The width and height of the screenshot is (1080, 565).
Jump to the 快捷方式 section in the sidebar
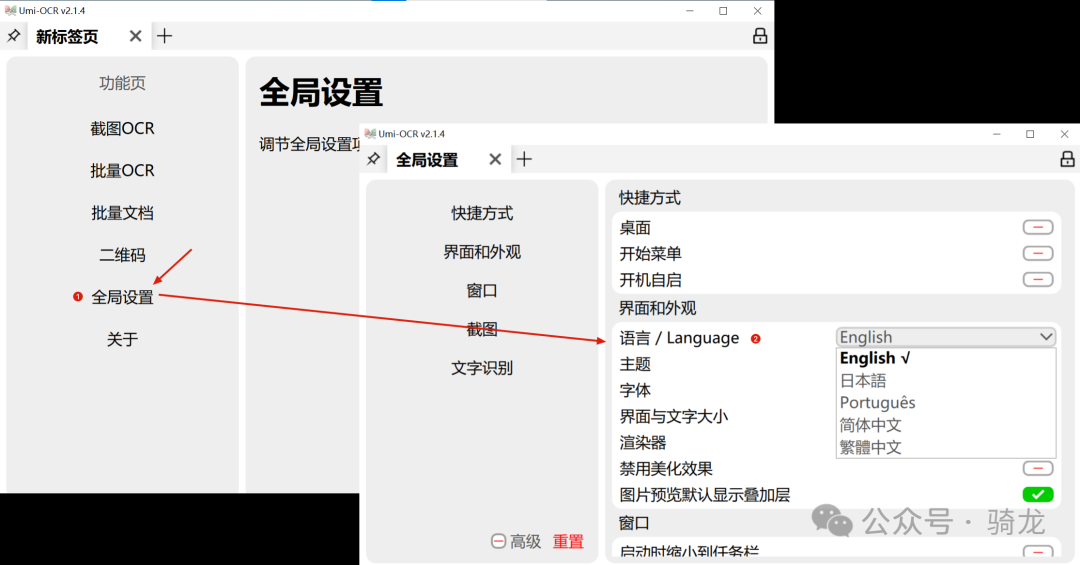tap(482, 214)
